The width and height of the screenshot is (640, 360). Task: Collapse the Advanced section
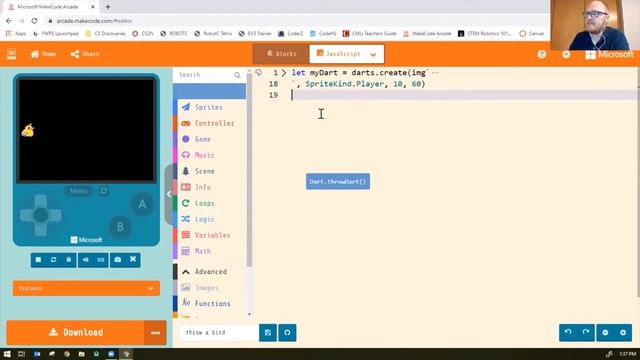pyautogui.click(x=209, y=271)
